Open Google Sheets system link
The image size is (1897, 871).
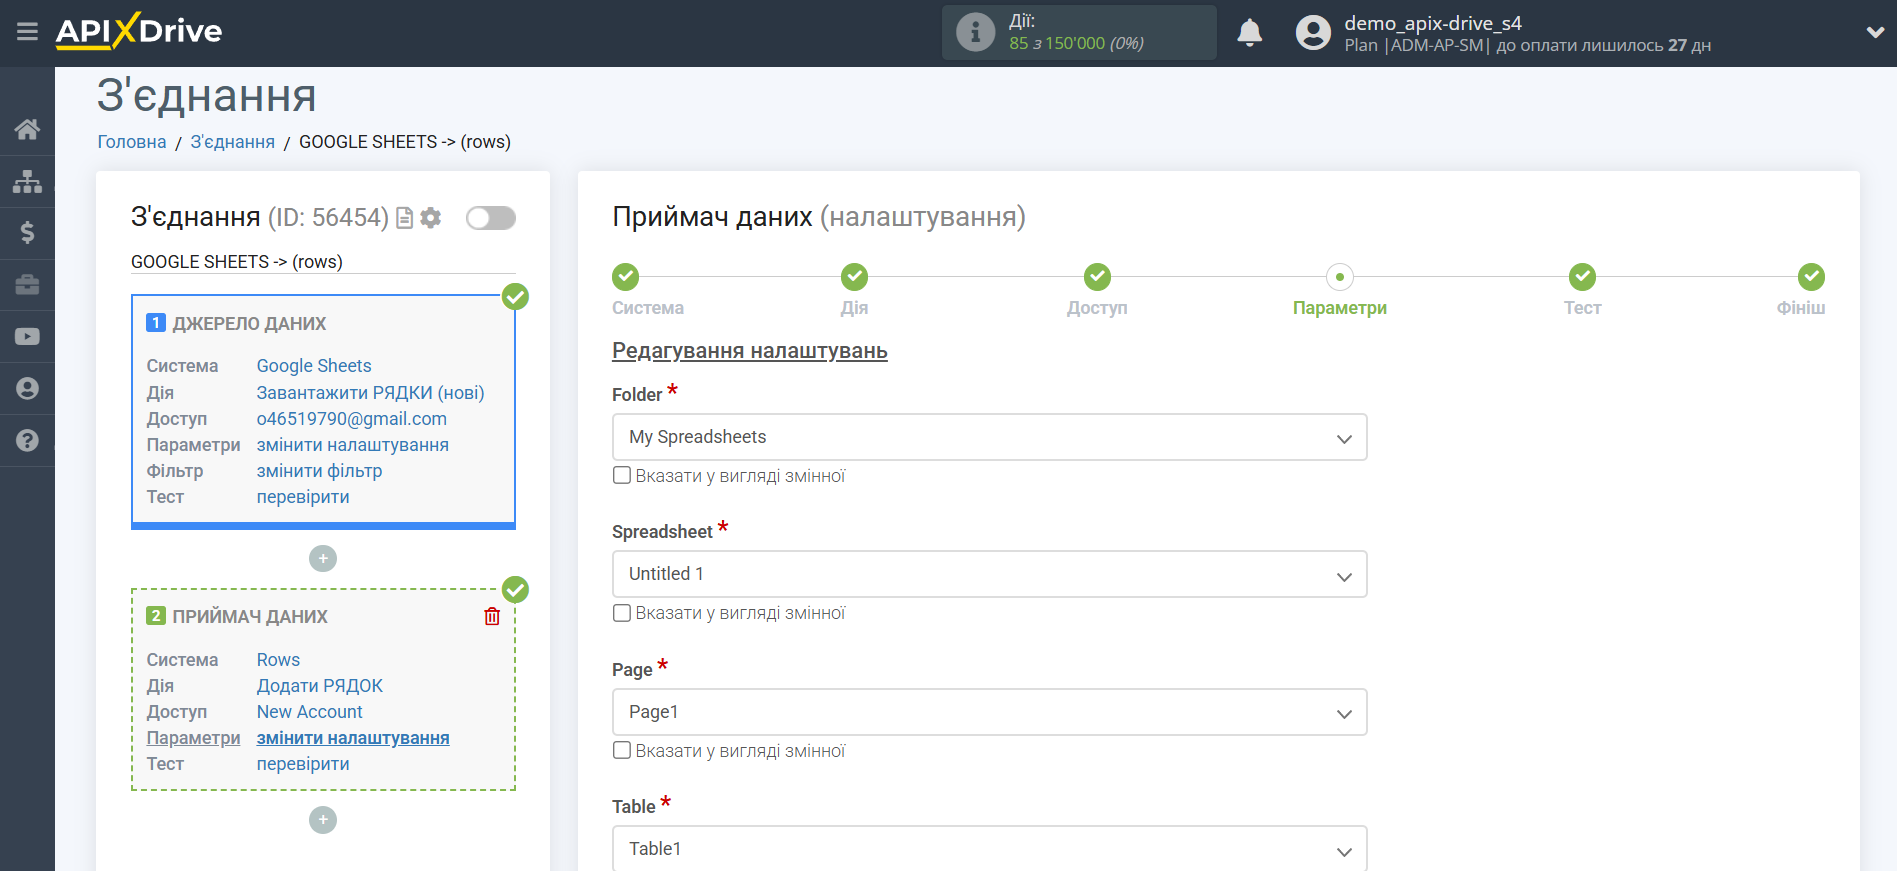coord(314,366)
